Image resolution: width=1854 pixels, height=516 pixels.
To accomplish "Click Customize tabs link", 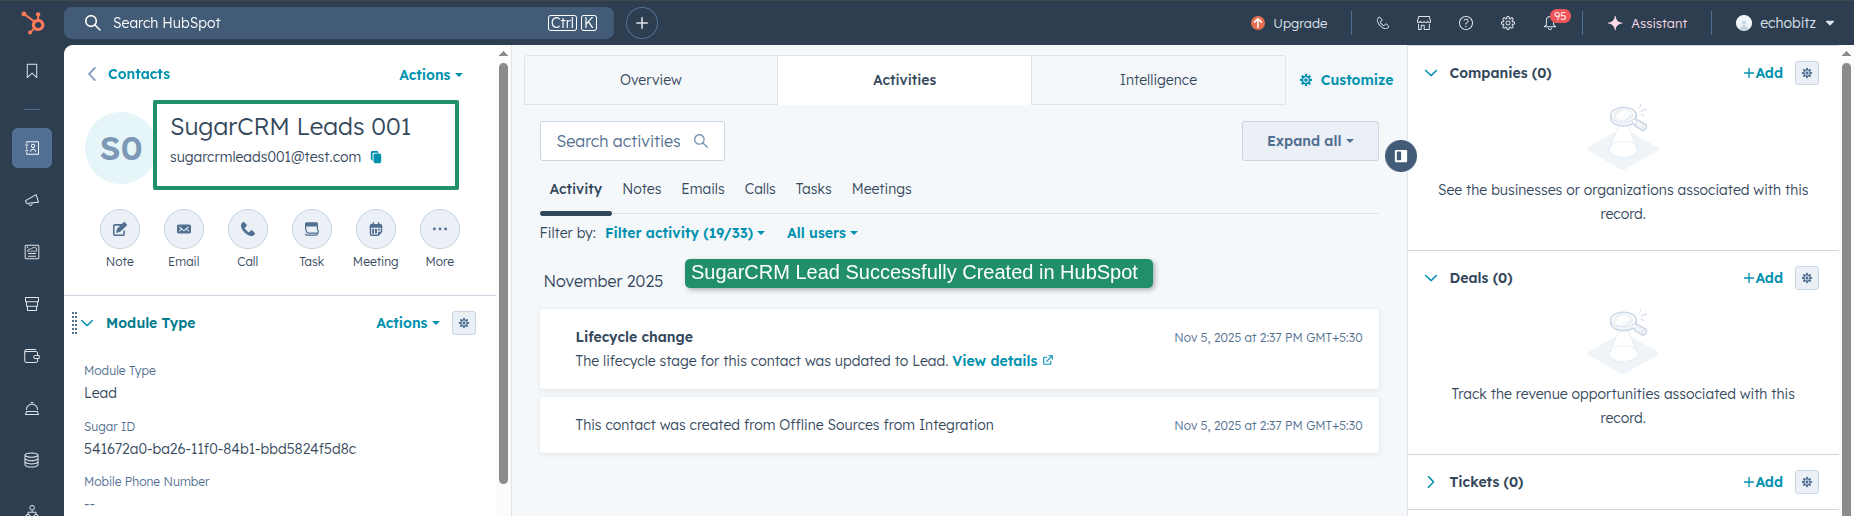I will [x=1346, y=80].
